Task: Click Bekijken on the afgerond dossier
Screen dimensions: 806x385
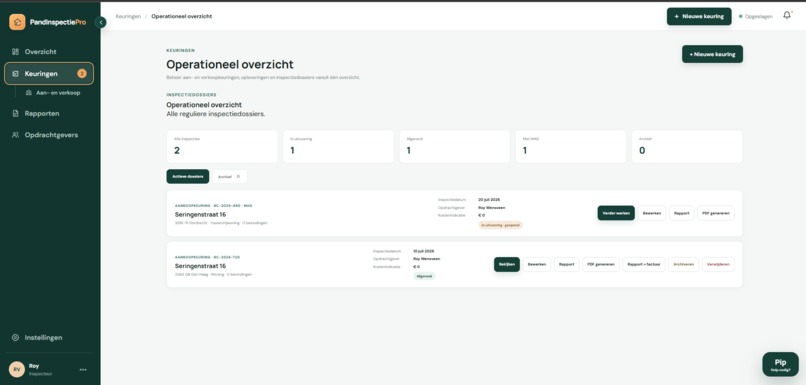Action: coord(507,264)
